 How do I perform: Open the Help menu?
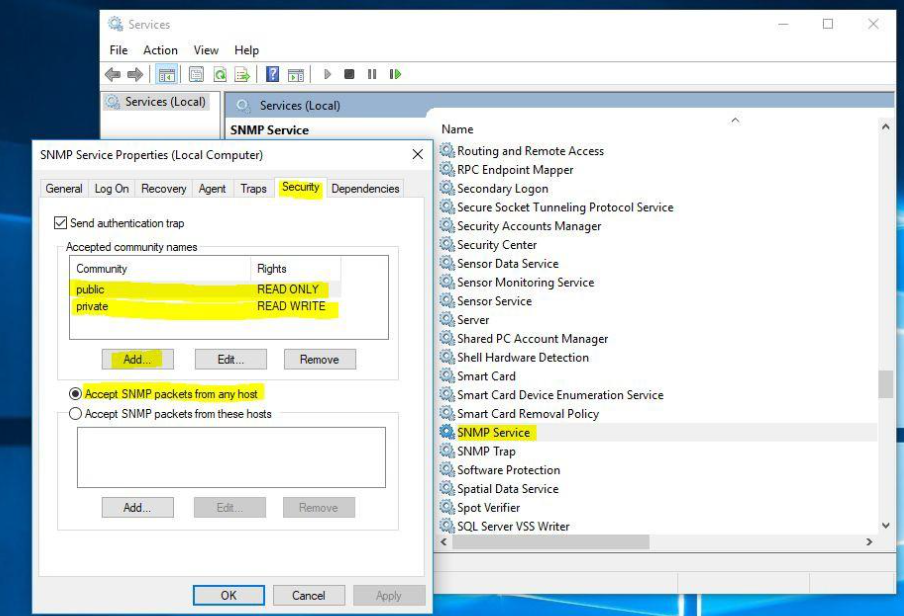point(246,50)
